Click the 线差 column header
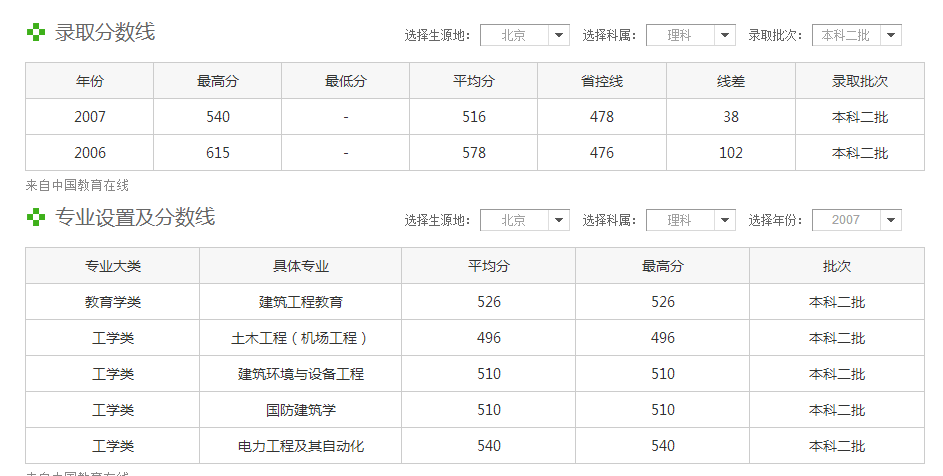The height and width of the screenshot is (476, 943). point(730,81)
